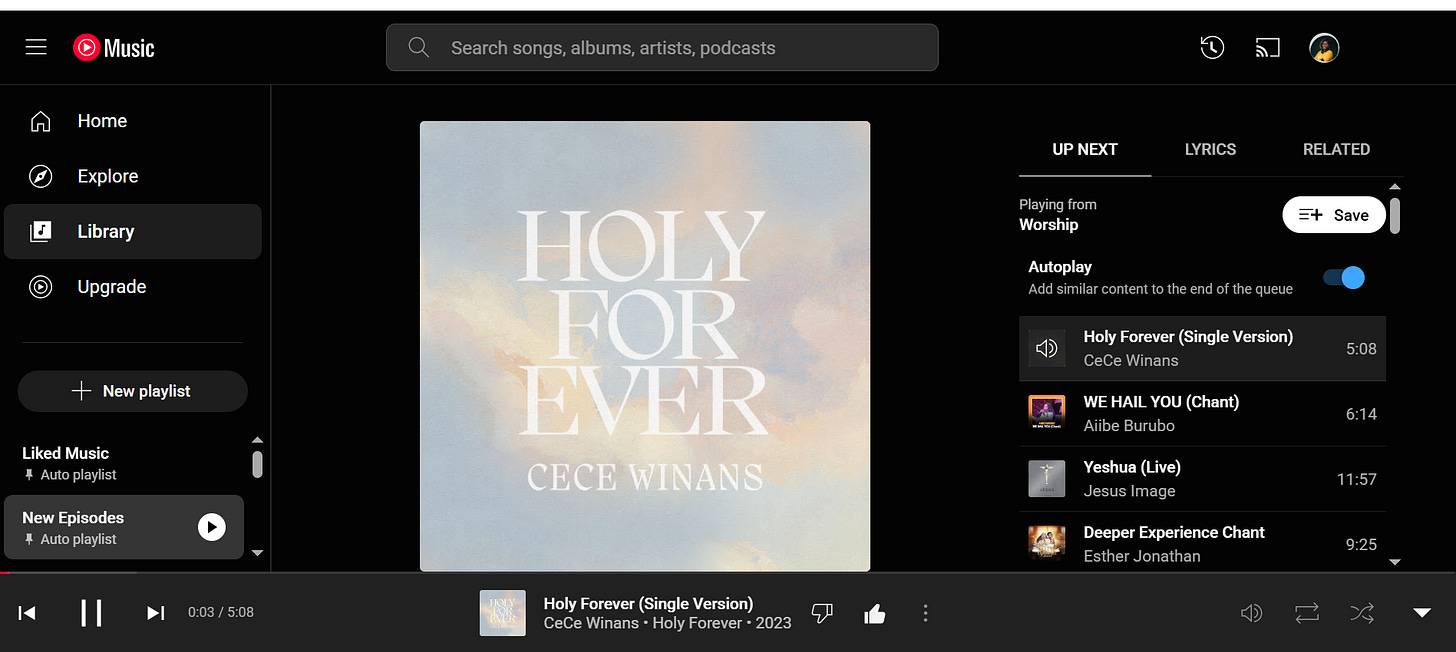
Task: Open the Liked Music auto playlist
Action: coord(124,463)
